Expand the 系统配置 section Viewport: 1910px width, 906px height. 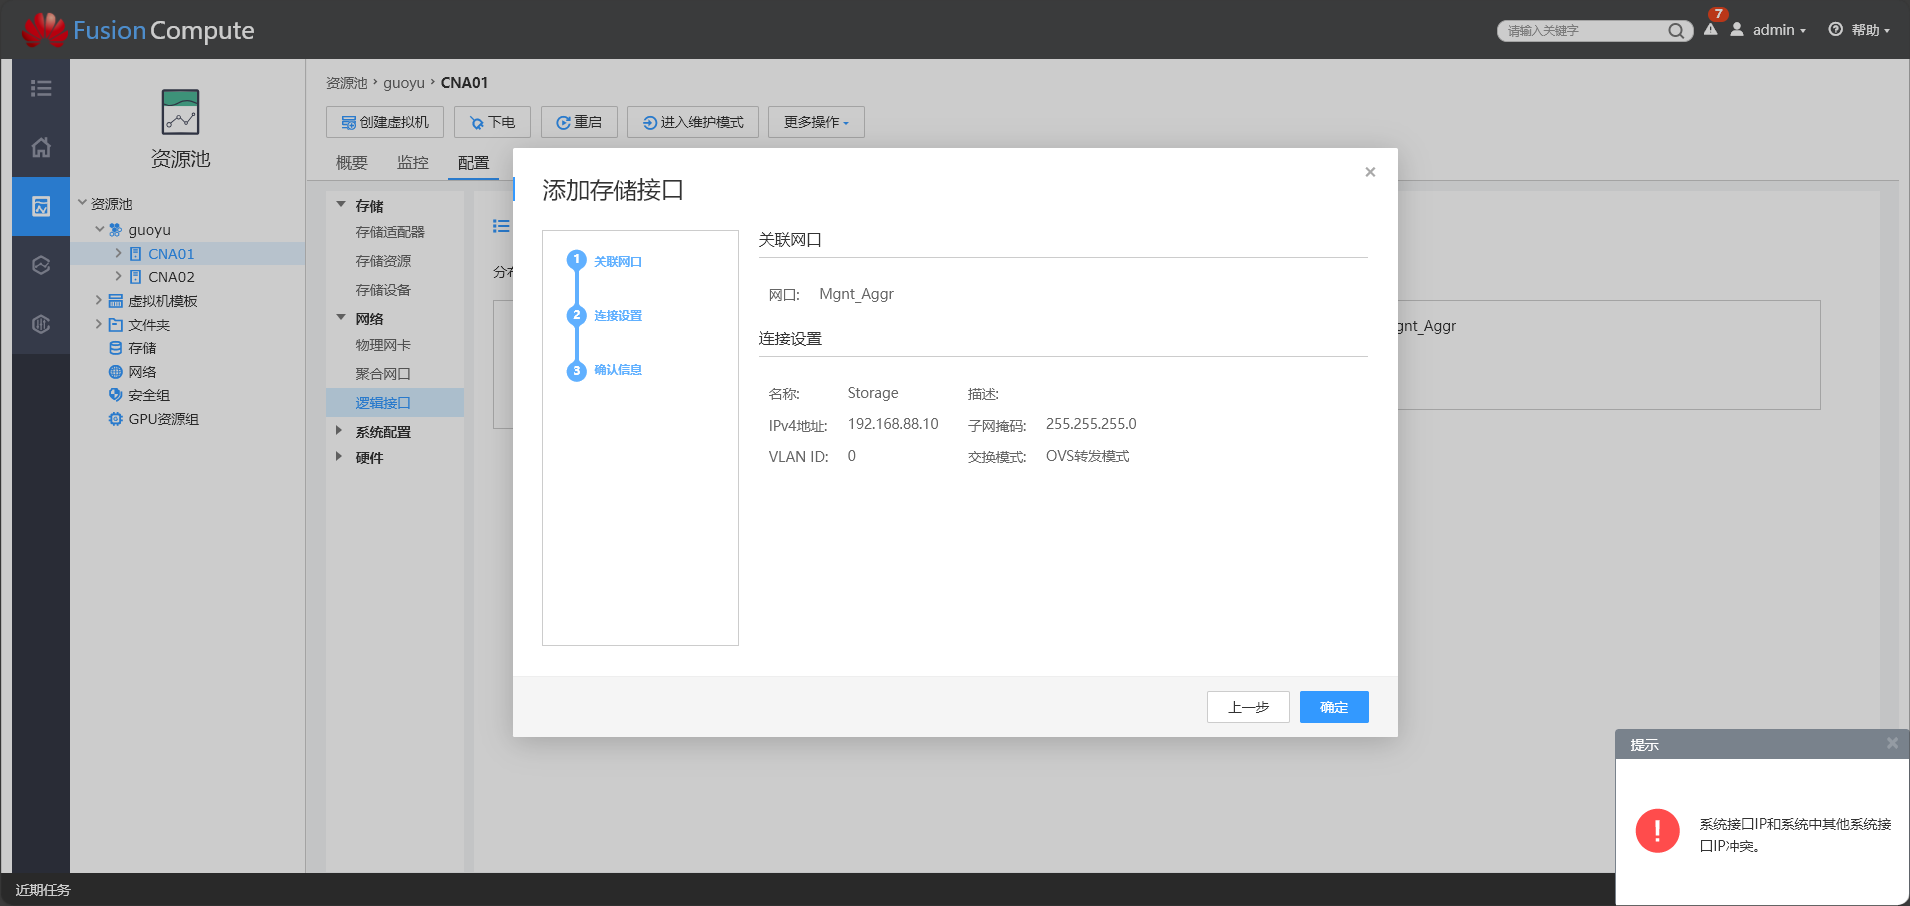tap(339, 431)
